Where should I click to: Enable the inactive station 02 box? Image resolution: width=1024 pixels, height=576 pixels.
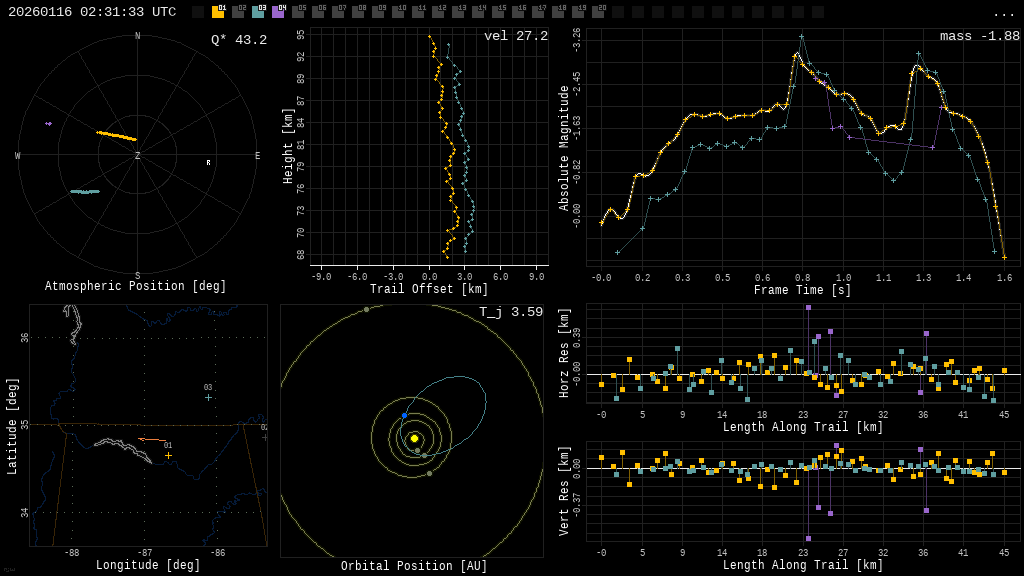[238, 12]
